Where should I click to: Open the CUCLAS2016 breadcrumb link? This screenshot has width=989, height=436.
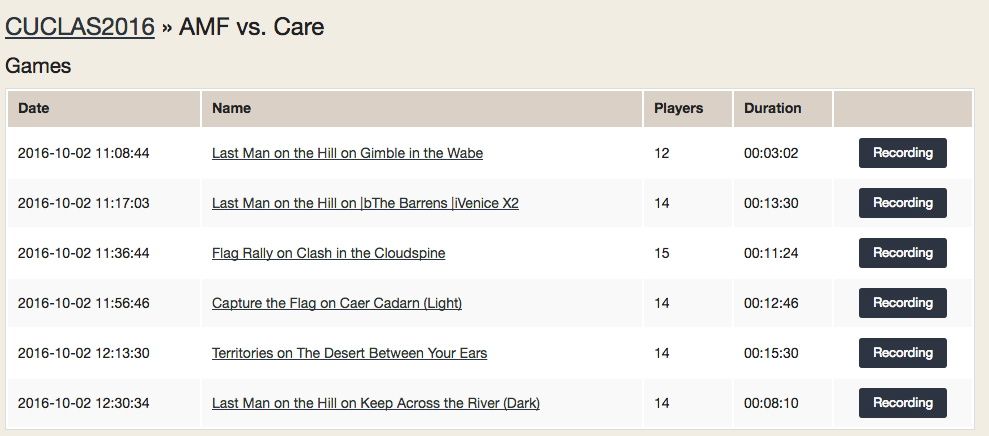[79, 27]
